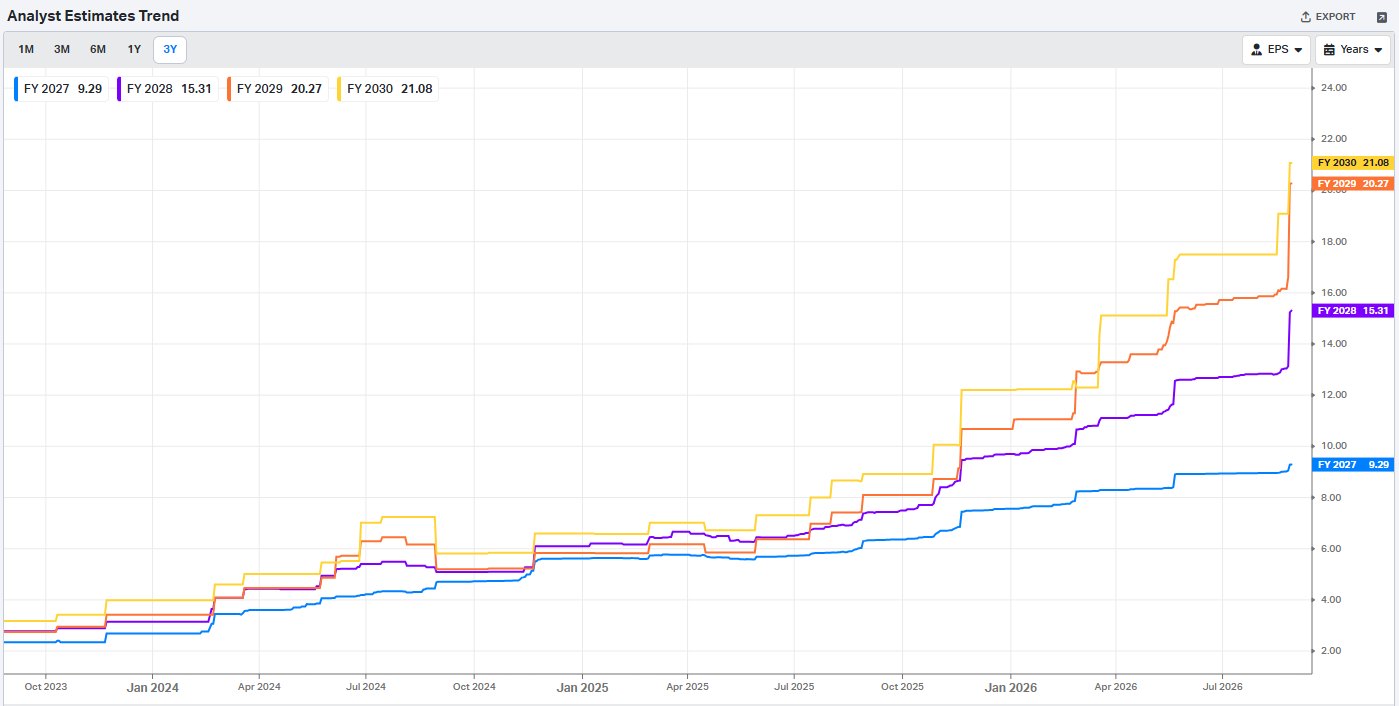The width and height of the screenshot is (1399, 706).
Task: Click the Analyst Estimates Trend title
Action: pos(93,17)
